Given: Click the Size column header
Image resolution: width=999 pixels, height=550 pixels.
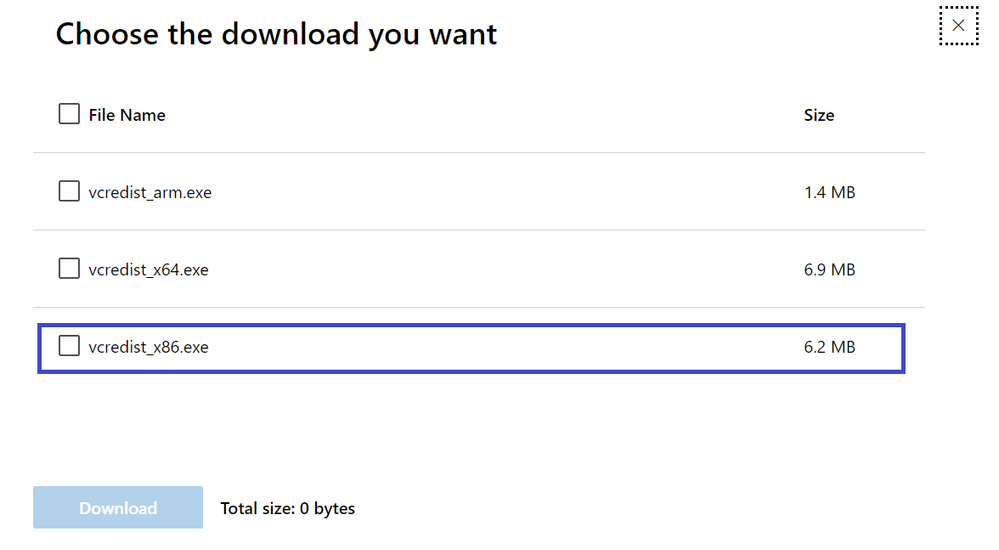Looking at the screenshot, I should (x=818, y=115).
